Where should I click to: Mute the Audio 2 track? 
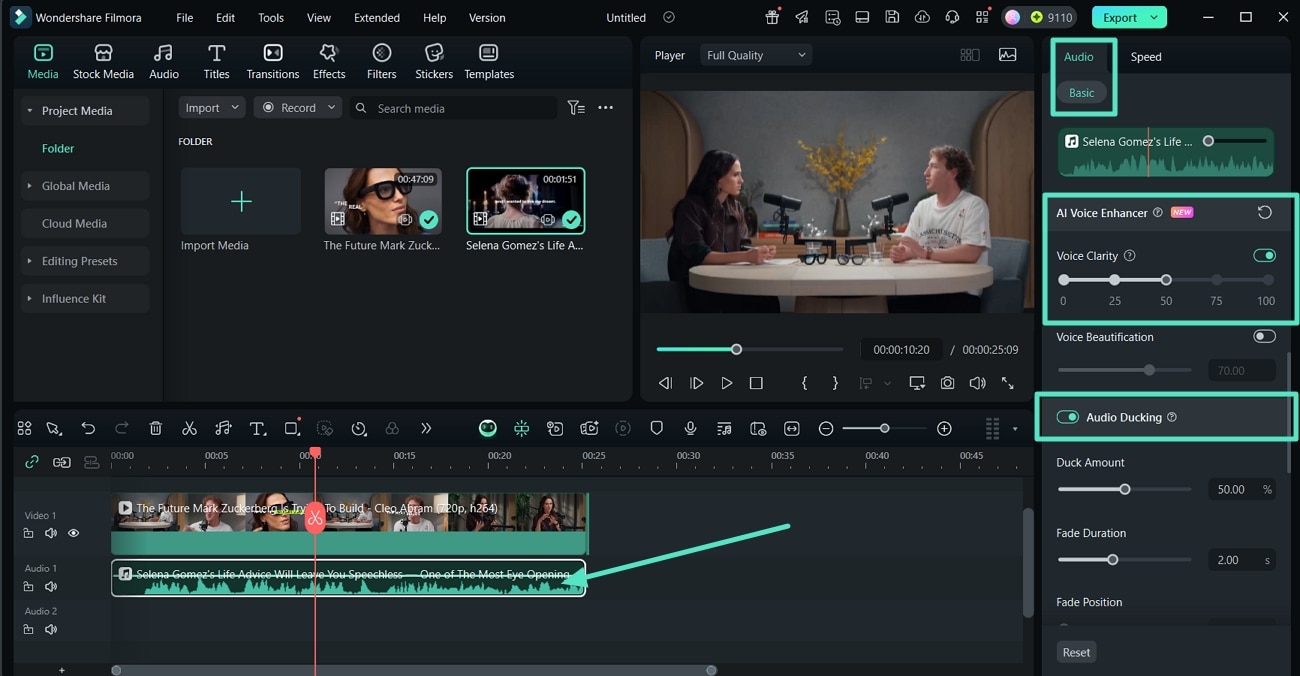coord(51,629)
